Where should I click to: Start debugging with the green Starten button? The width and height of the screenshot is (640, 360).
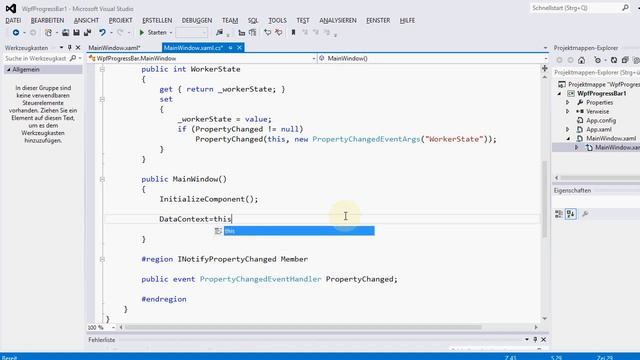153,32
